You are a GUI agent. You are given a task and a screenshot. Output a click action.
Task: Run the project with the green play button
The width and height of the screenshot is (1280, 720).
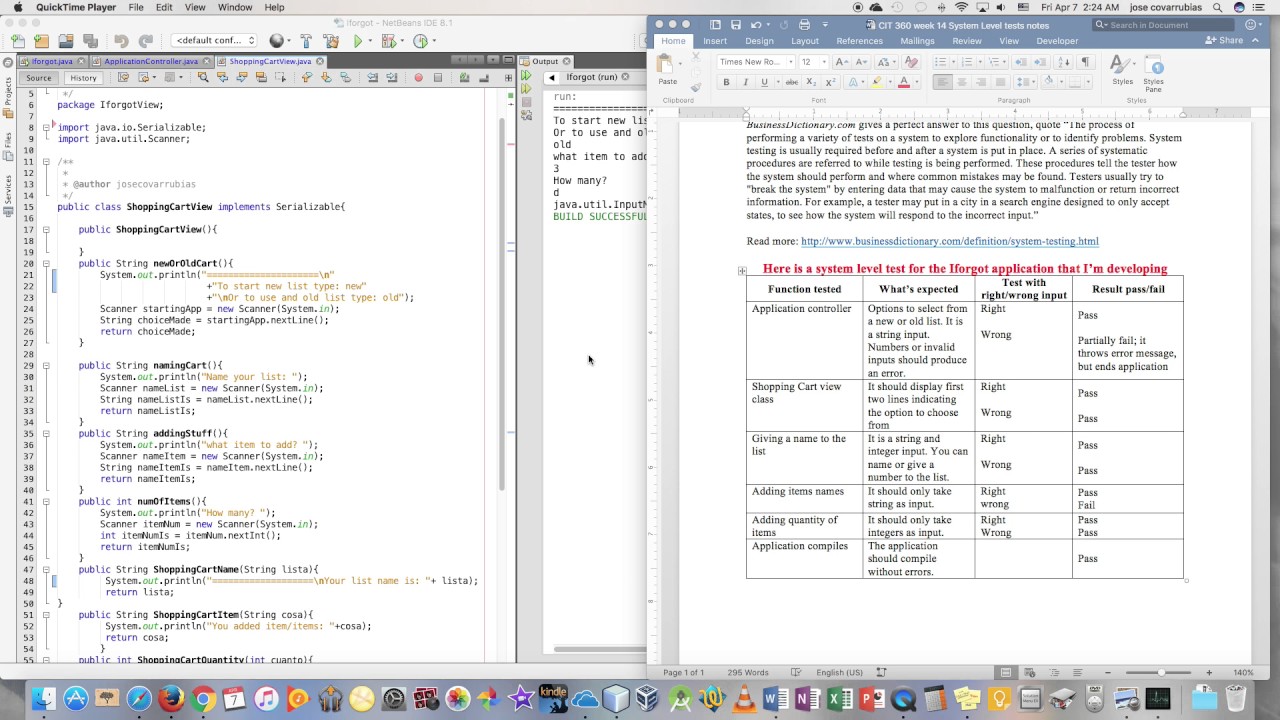(358, 41)
